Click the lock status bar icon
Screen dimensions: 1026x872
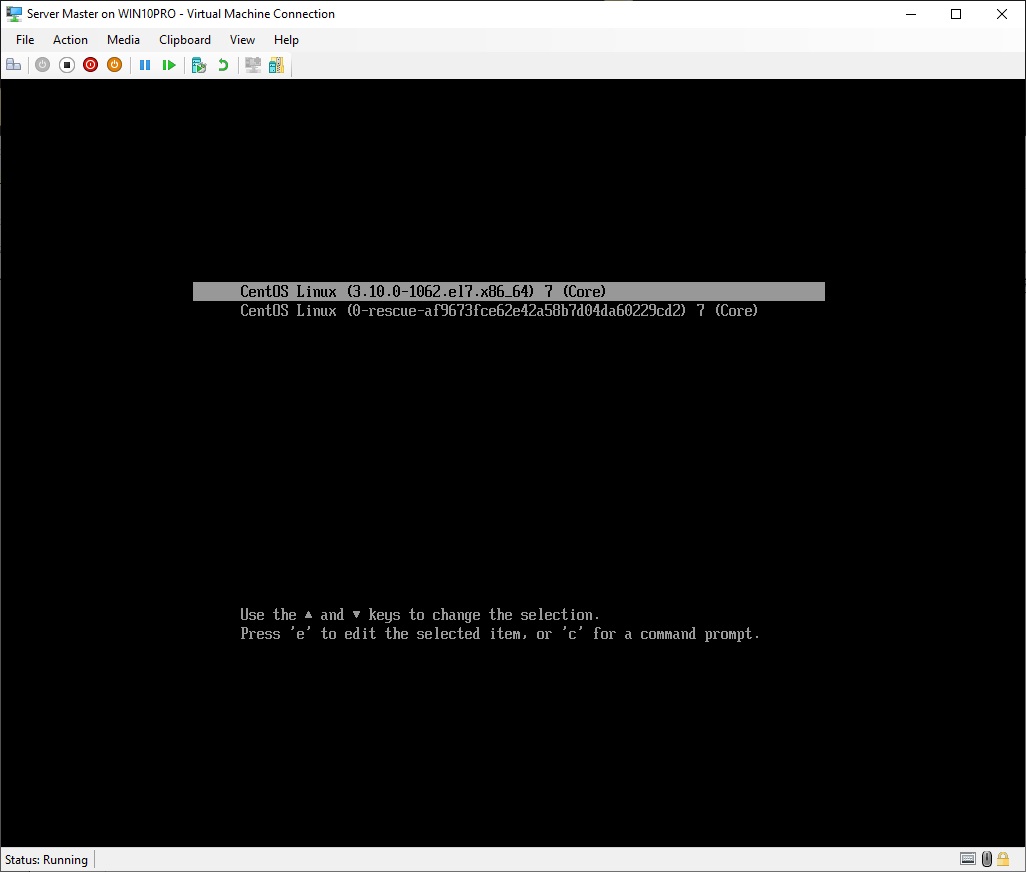pyautogui.click(x=1002, y=859)
